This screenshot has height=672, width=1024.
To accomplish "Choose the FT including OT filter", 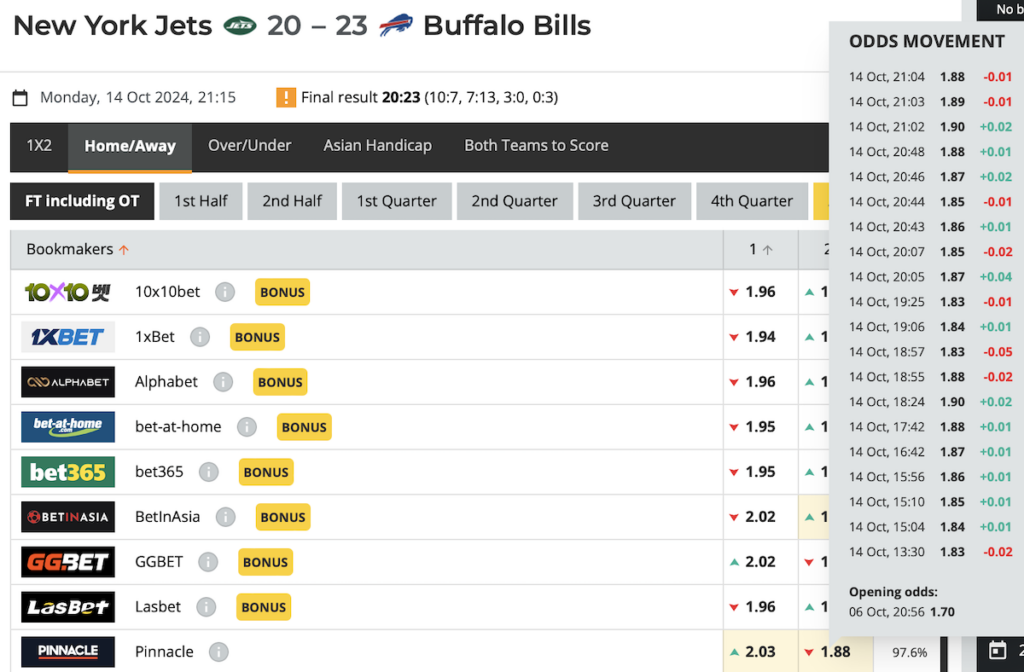I will pyautogui.click(x=82, y=201).
